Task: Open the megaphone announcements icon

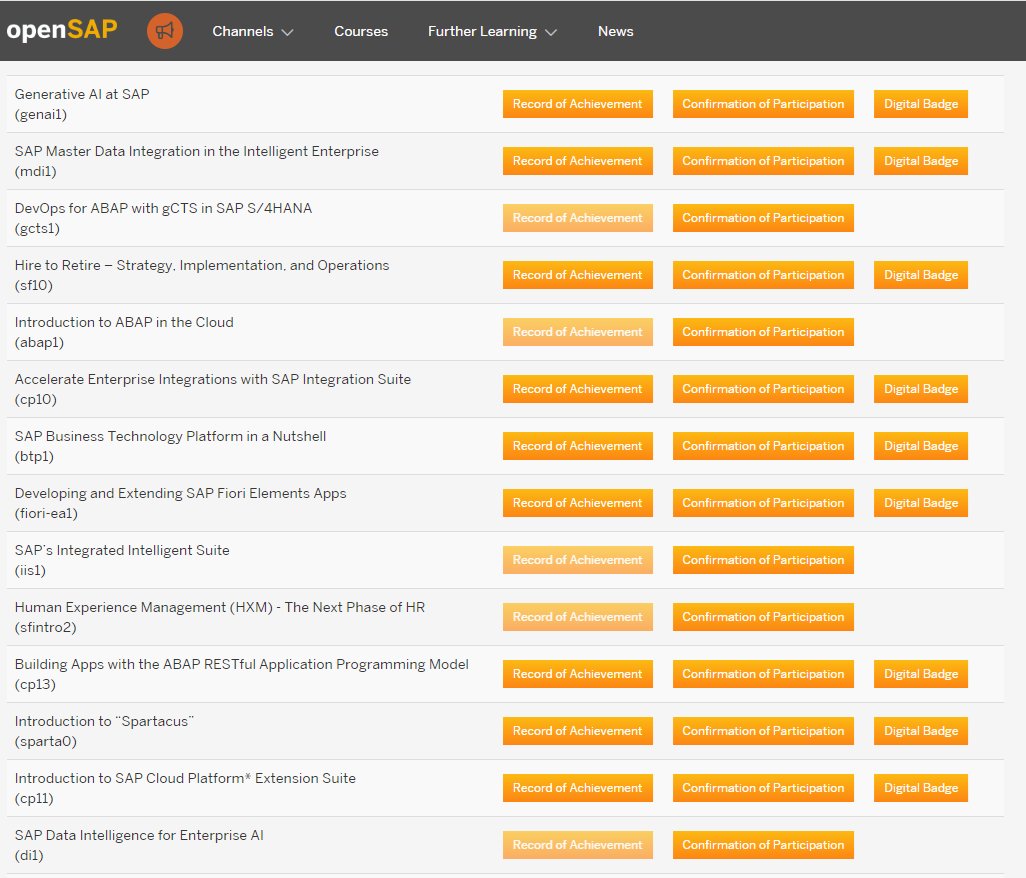Action: point(164,31)
